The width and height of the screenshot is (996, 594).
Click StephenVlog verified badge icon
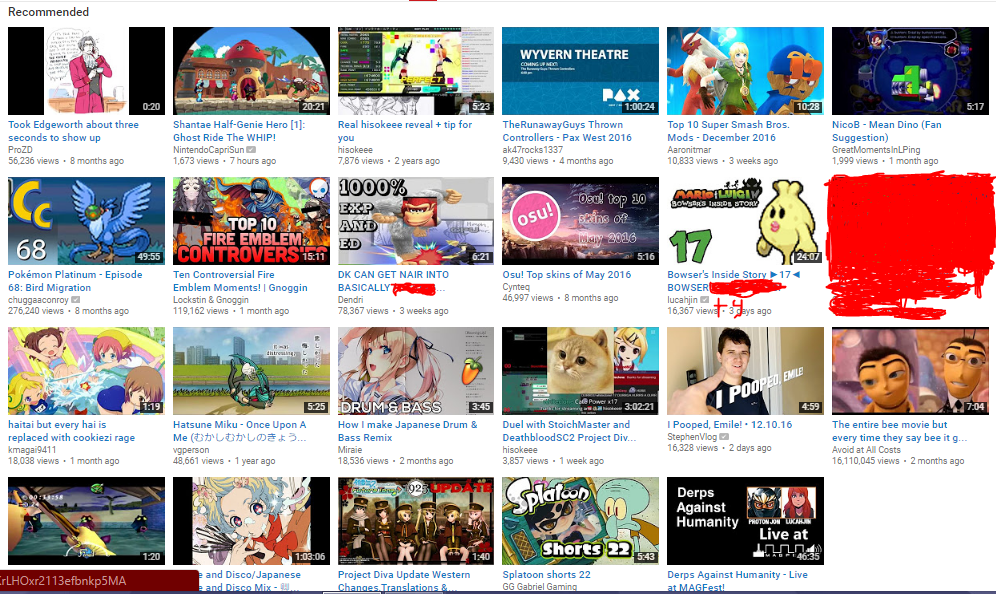(723, 437)
